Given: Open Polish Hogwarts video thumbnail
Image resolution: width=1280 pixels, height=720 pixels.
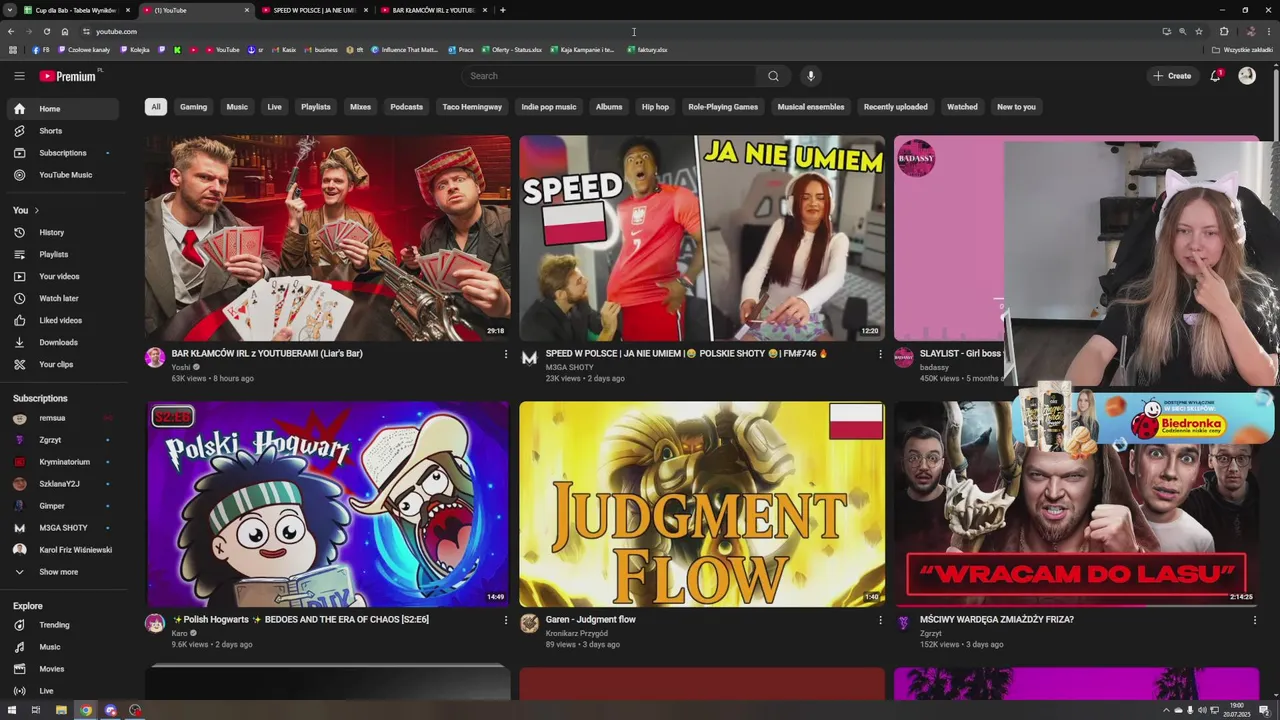Looking at the screenshot, I should pos(327,504).
